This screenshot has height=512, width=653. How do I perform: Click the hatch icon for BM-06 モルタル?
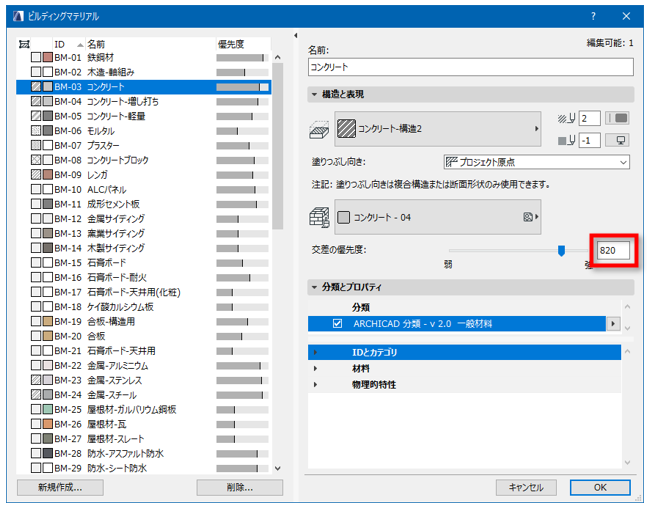(36, 131)
